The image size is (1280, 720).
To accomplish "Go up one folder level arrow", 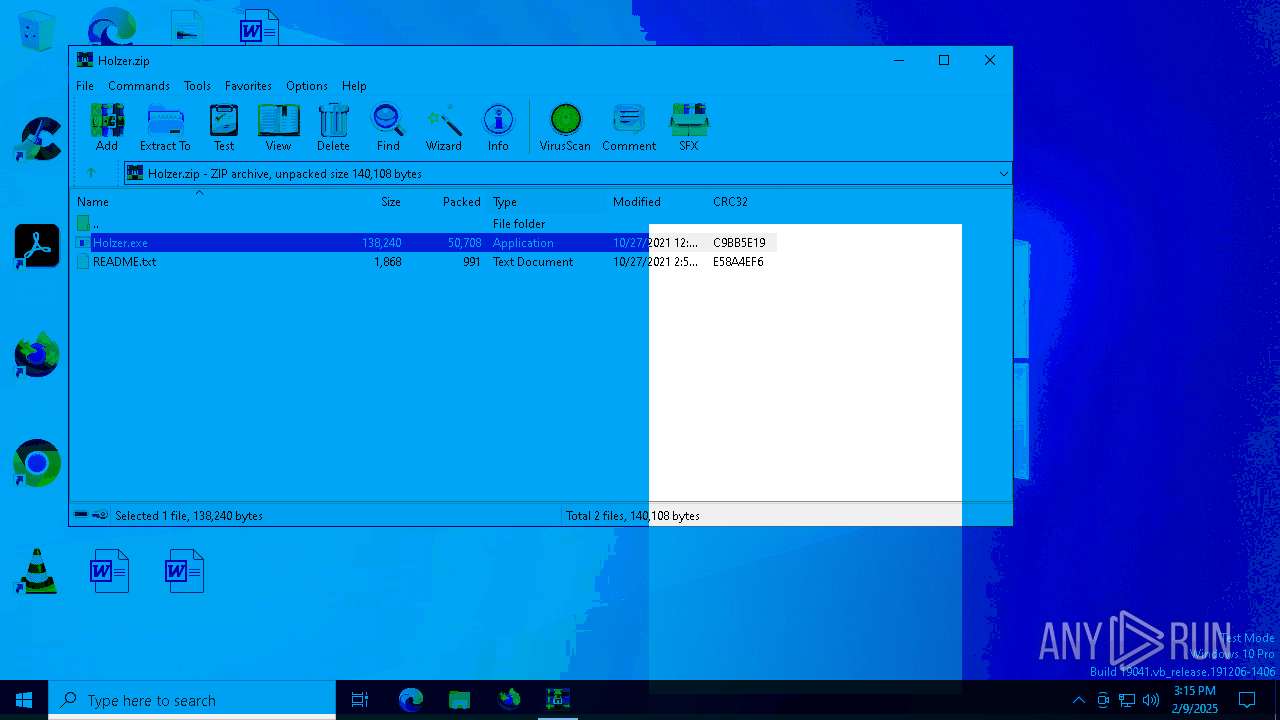I will (91, 173).
